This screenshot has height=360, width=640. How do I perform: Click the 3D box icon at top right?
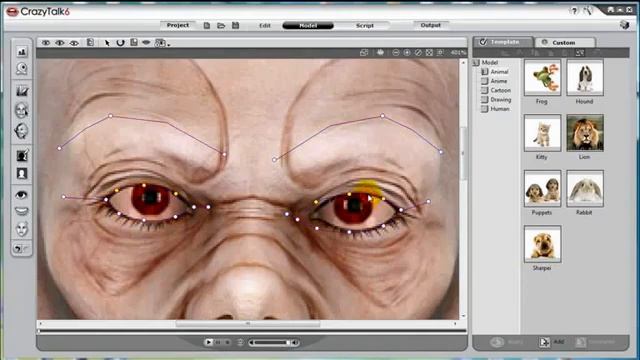coord(624,25)
